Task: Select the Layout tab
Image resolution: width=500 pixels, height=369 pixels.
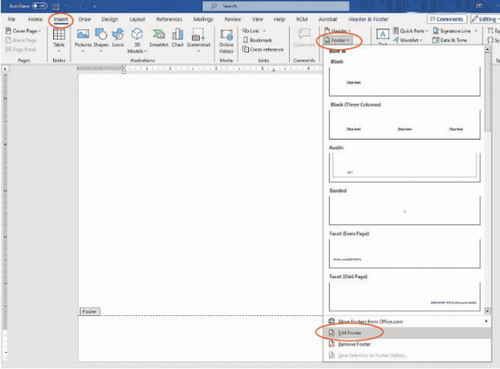Action: coord(137,19)
